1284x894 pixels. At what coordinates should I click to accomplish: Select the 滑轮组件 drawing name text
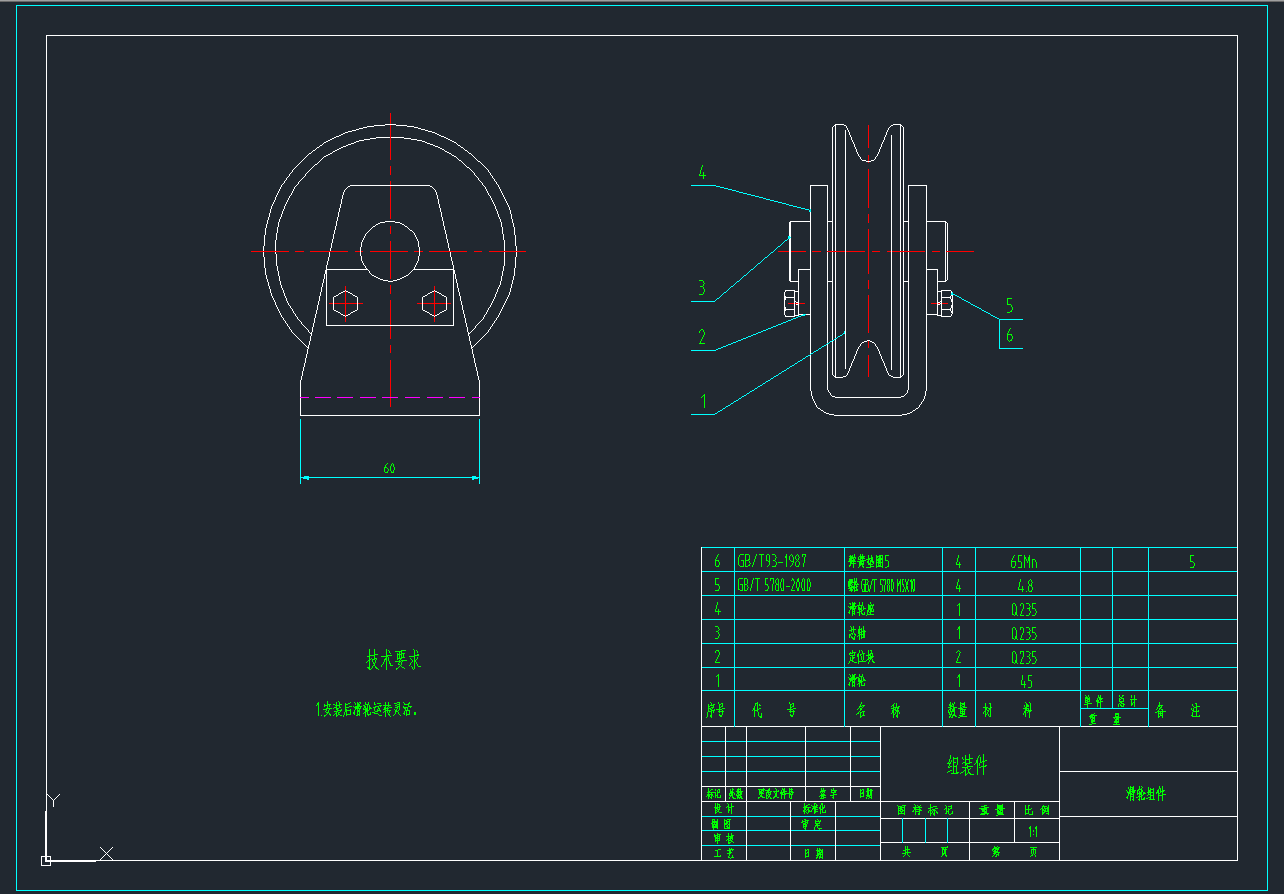click(x=1146, y=794)
